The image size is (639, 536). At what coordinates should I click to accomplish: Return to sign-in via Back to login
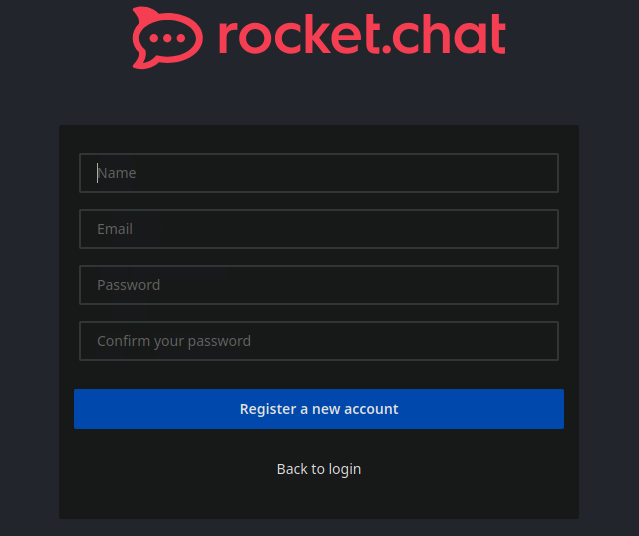point(319,469)
